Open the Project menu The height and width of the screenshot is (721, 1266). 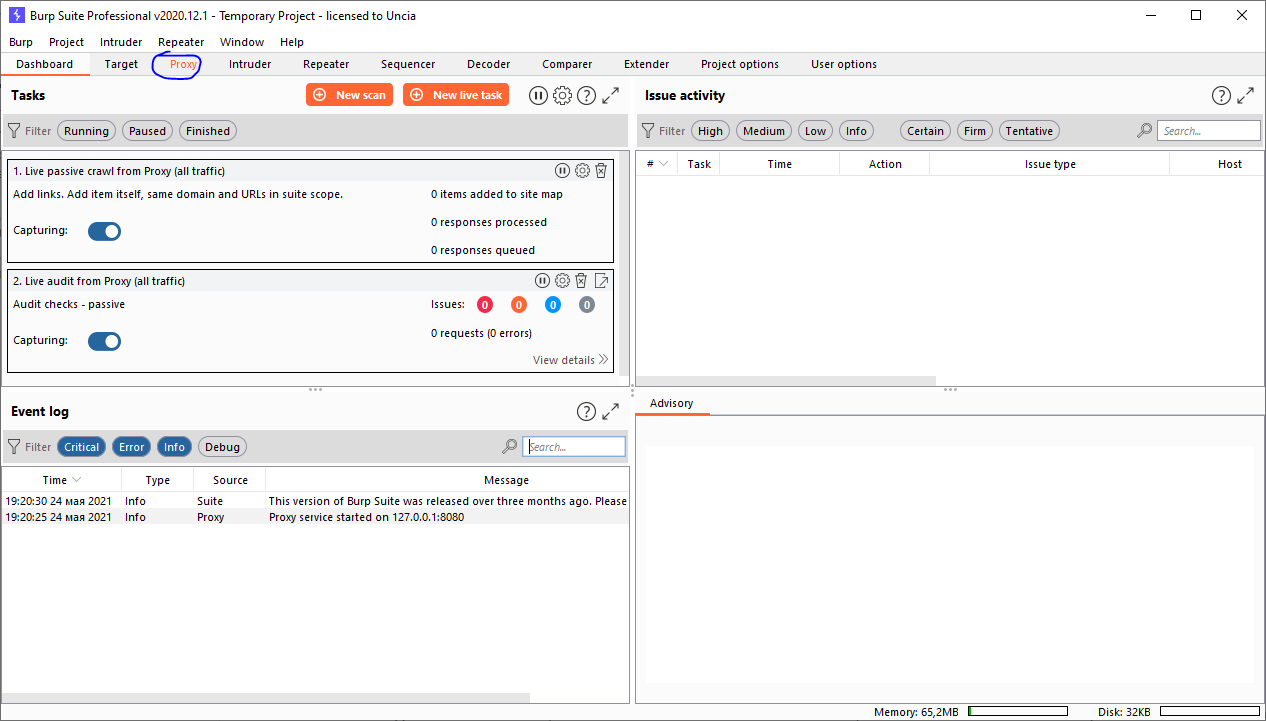click(67, 42)
